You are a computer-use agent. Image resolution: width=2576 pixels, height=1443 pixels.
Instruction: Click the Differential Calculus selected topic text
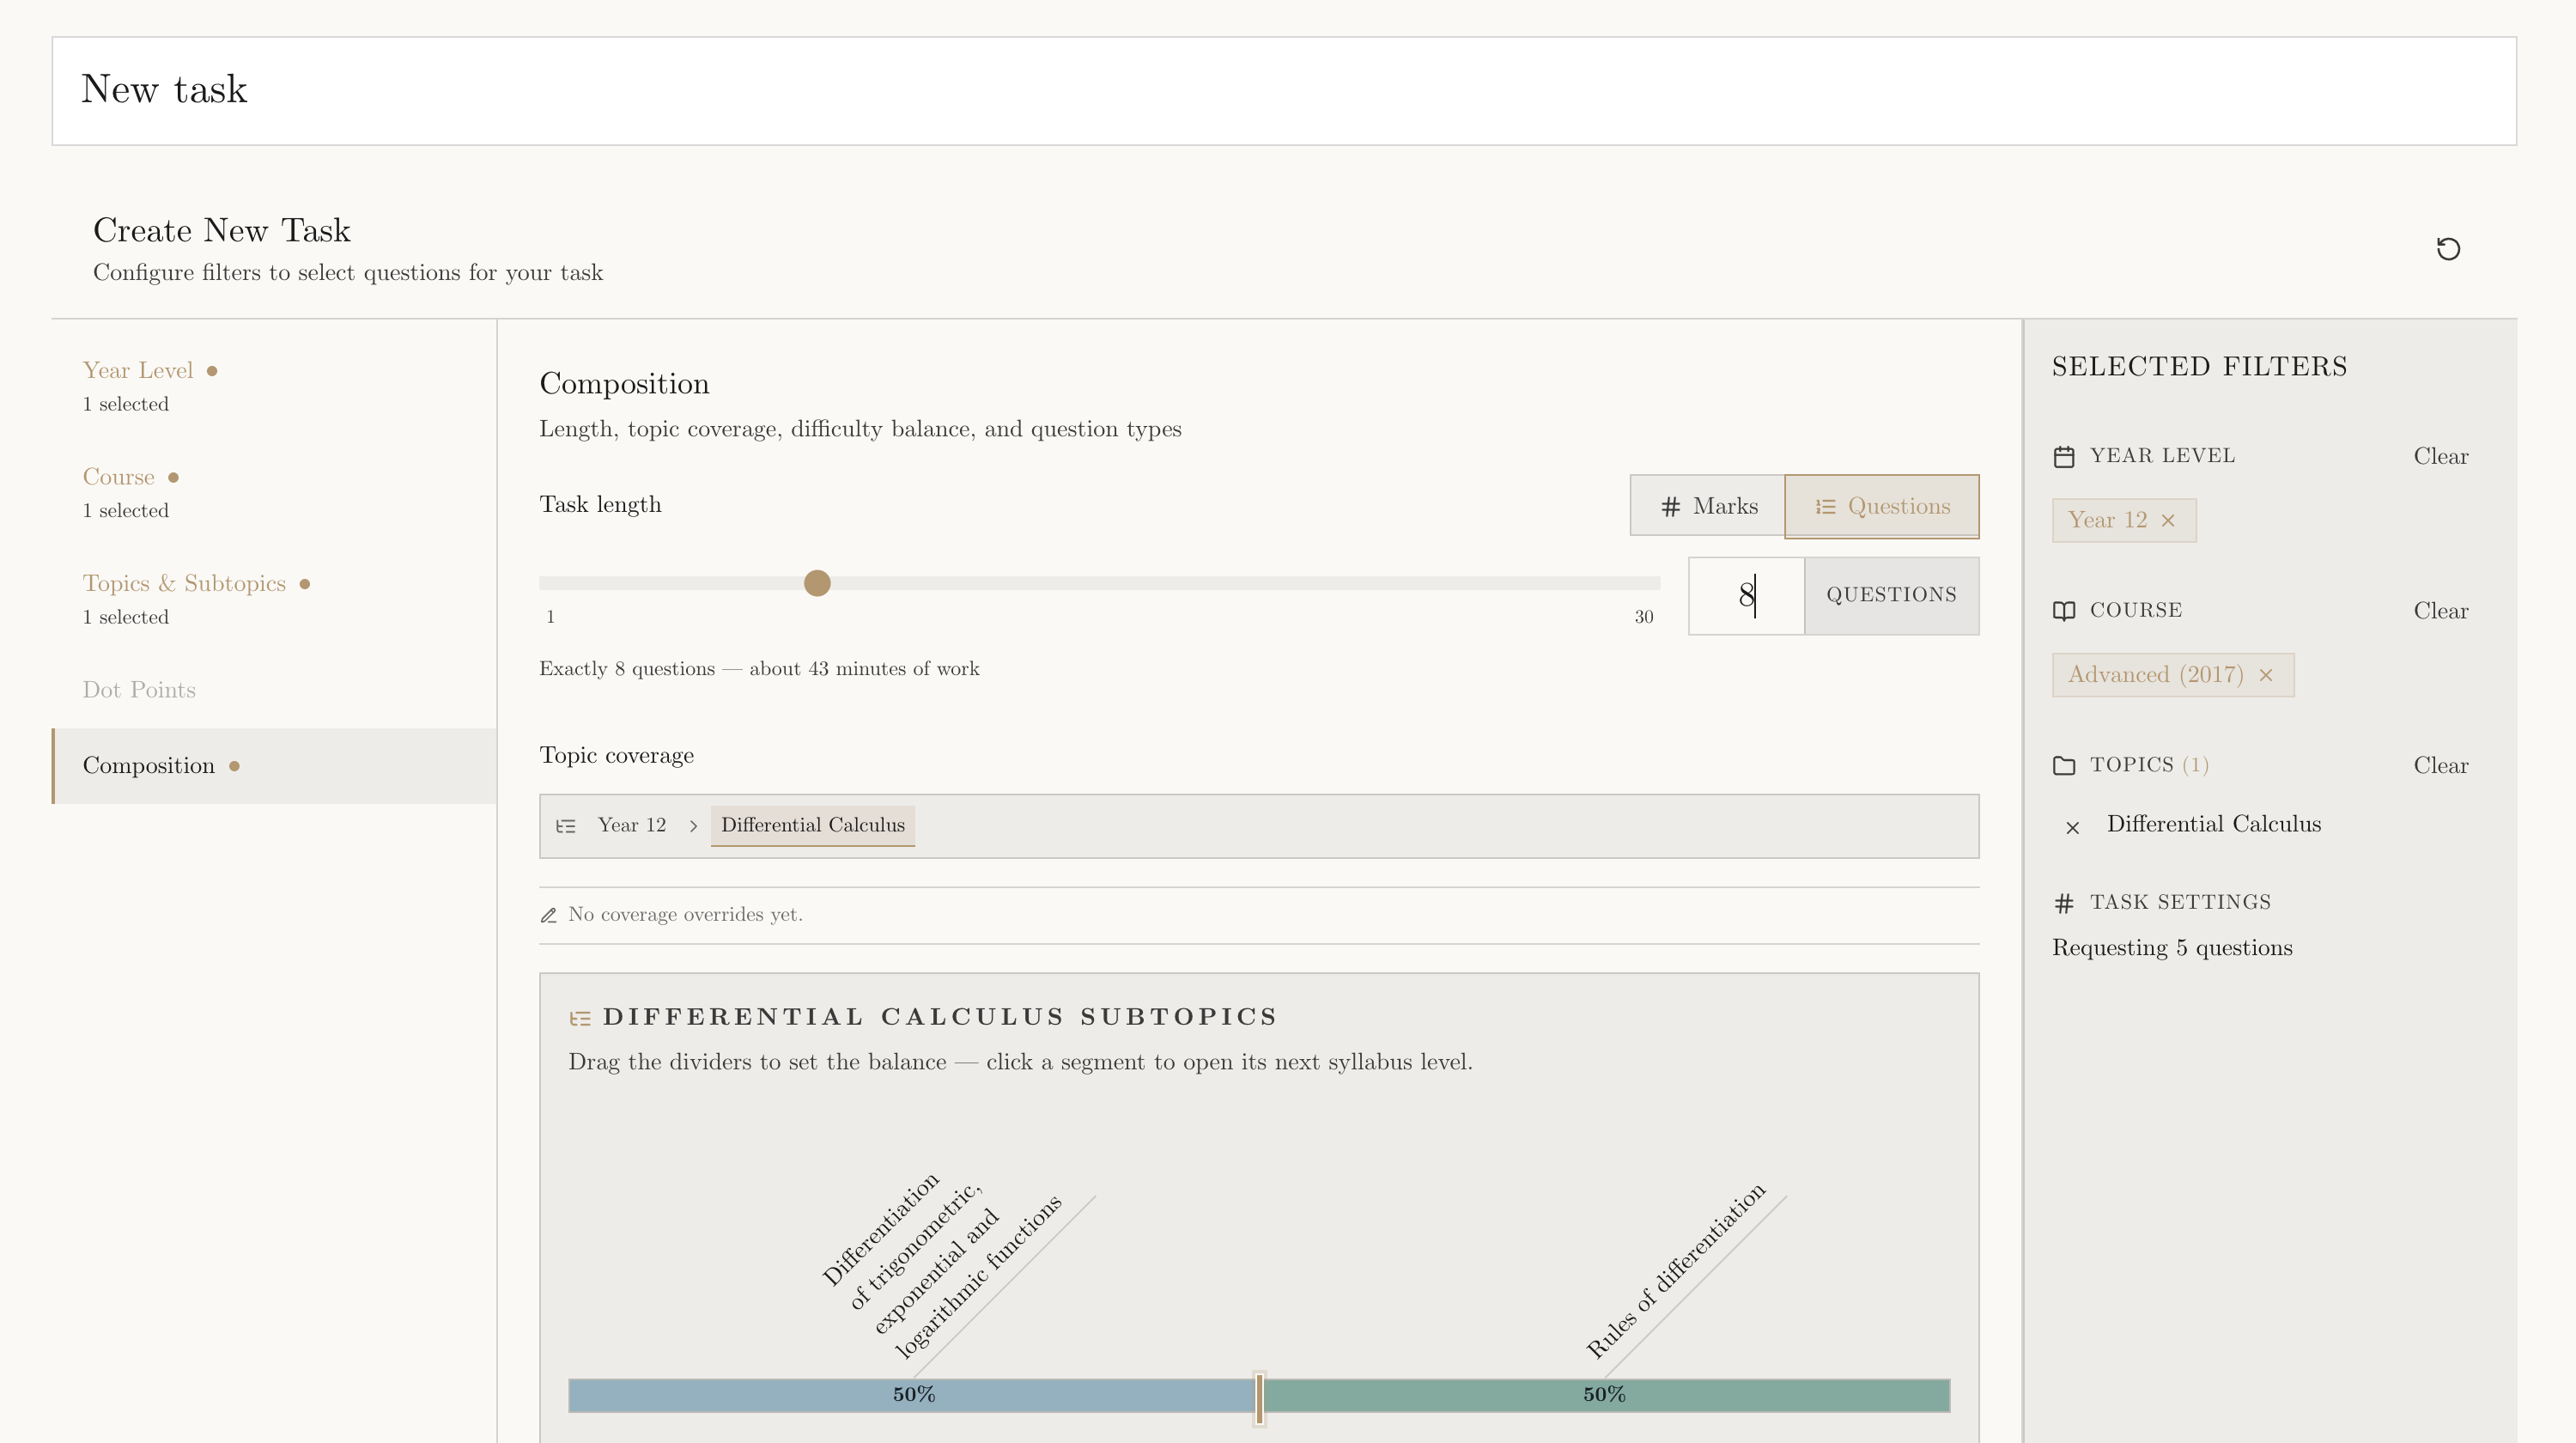[2213, 825]
